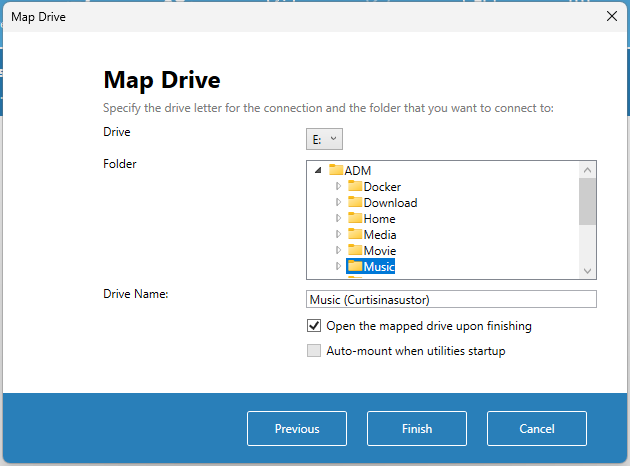
Task: Click the highlighted Music folder icon
Action: tap(355, 266)
